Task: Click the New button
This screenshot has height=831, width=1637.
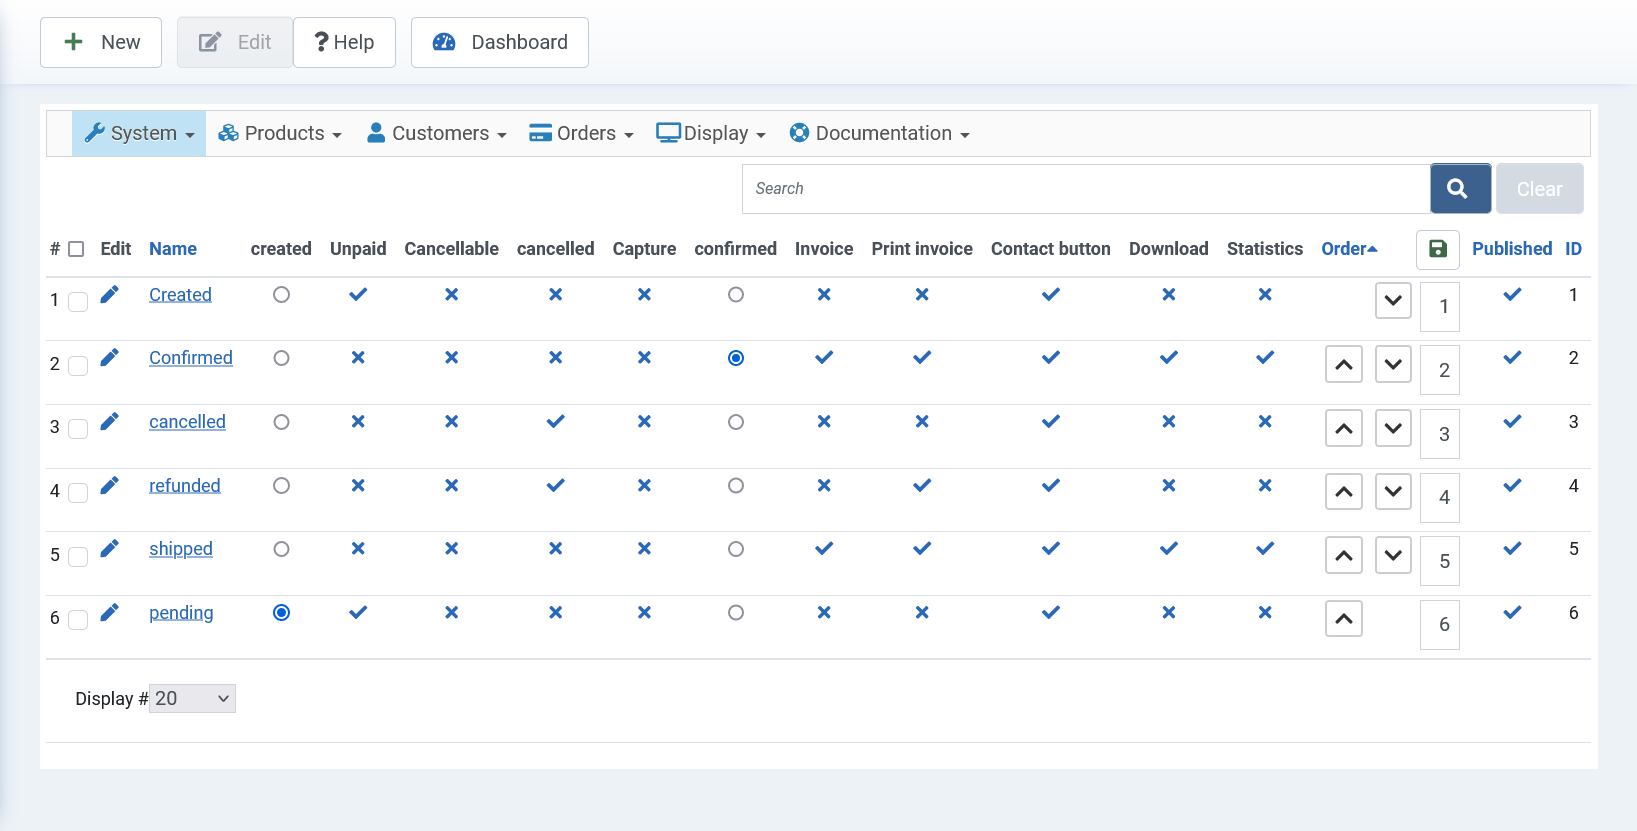Action: tap(101, 43)
